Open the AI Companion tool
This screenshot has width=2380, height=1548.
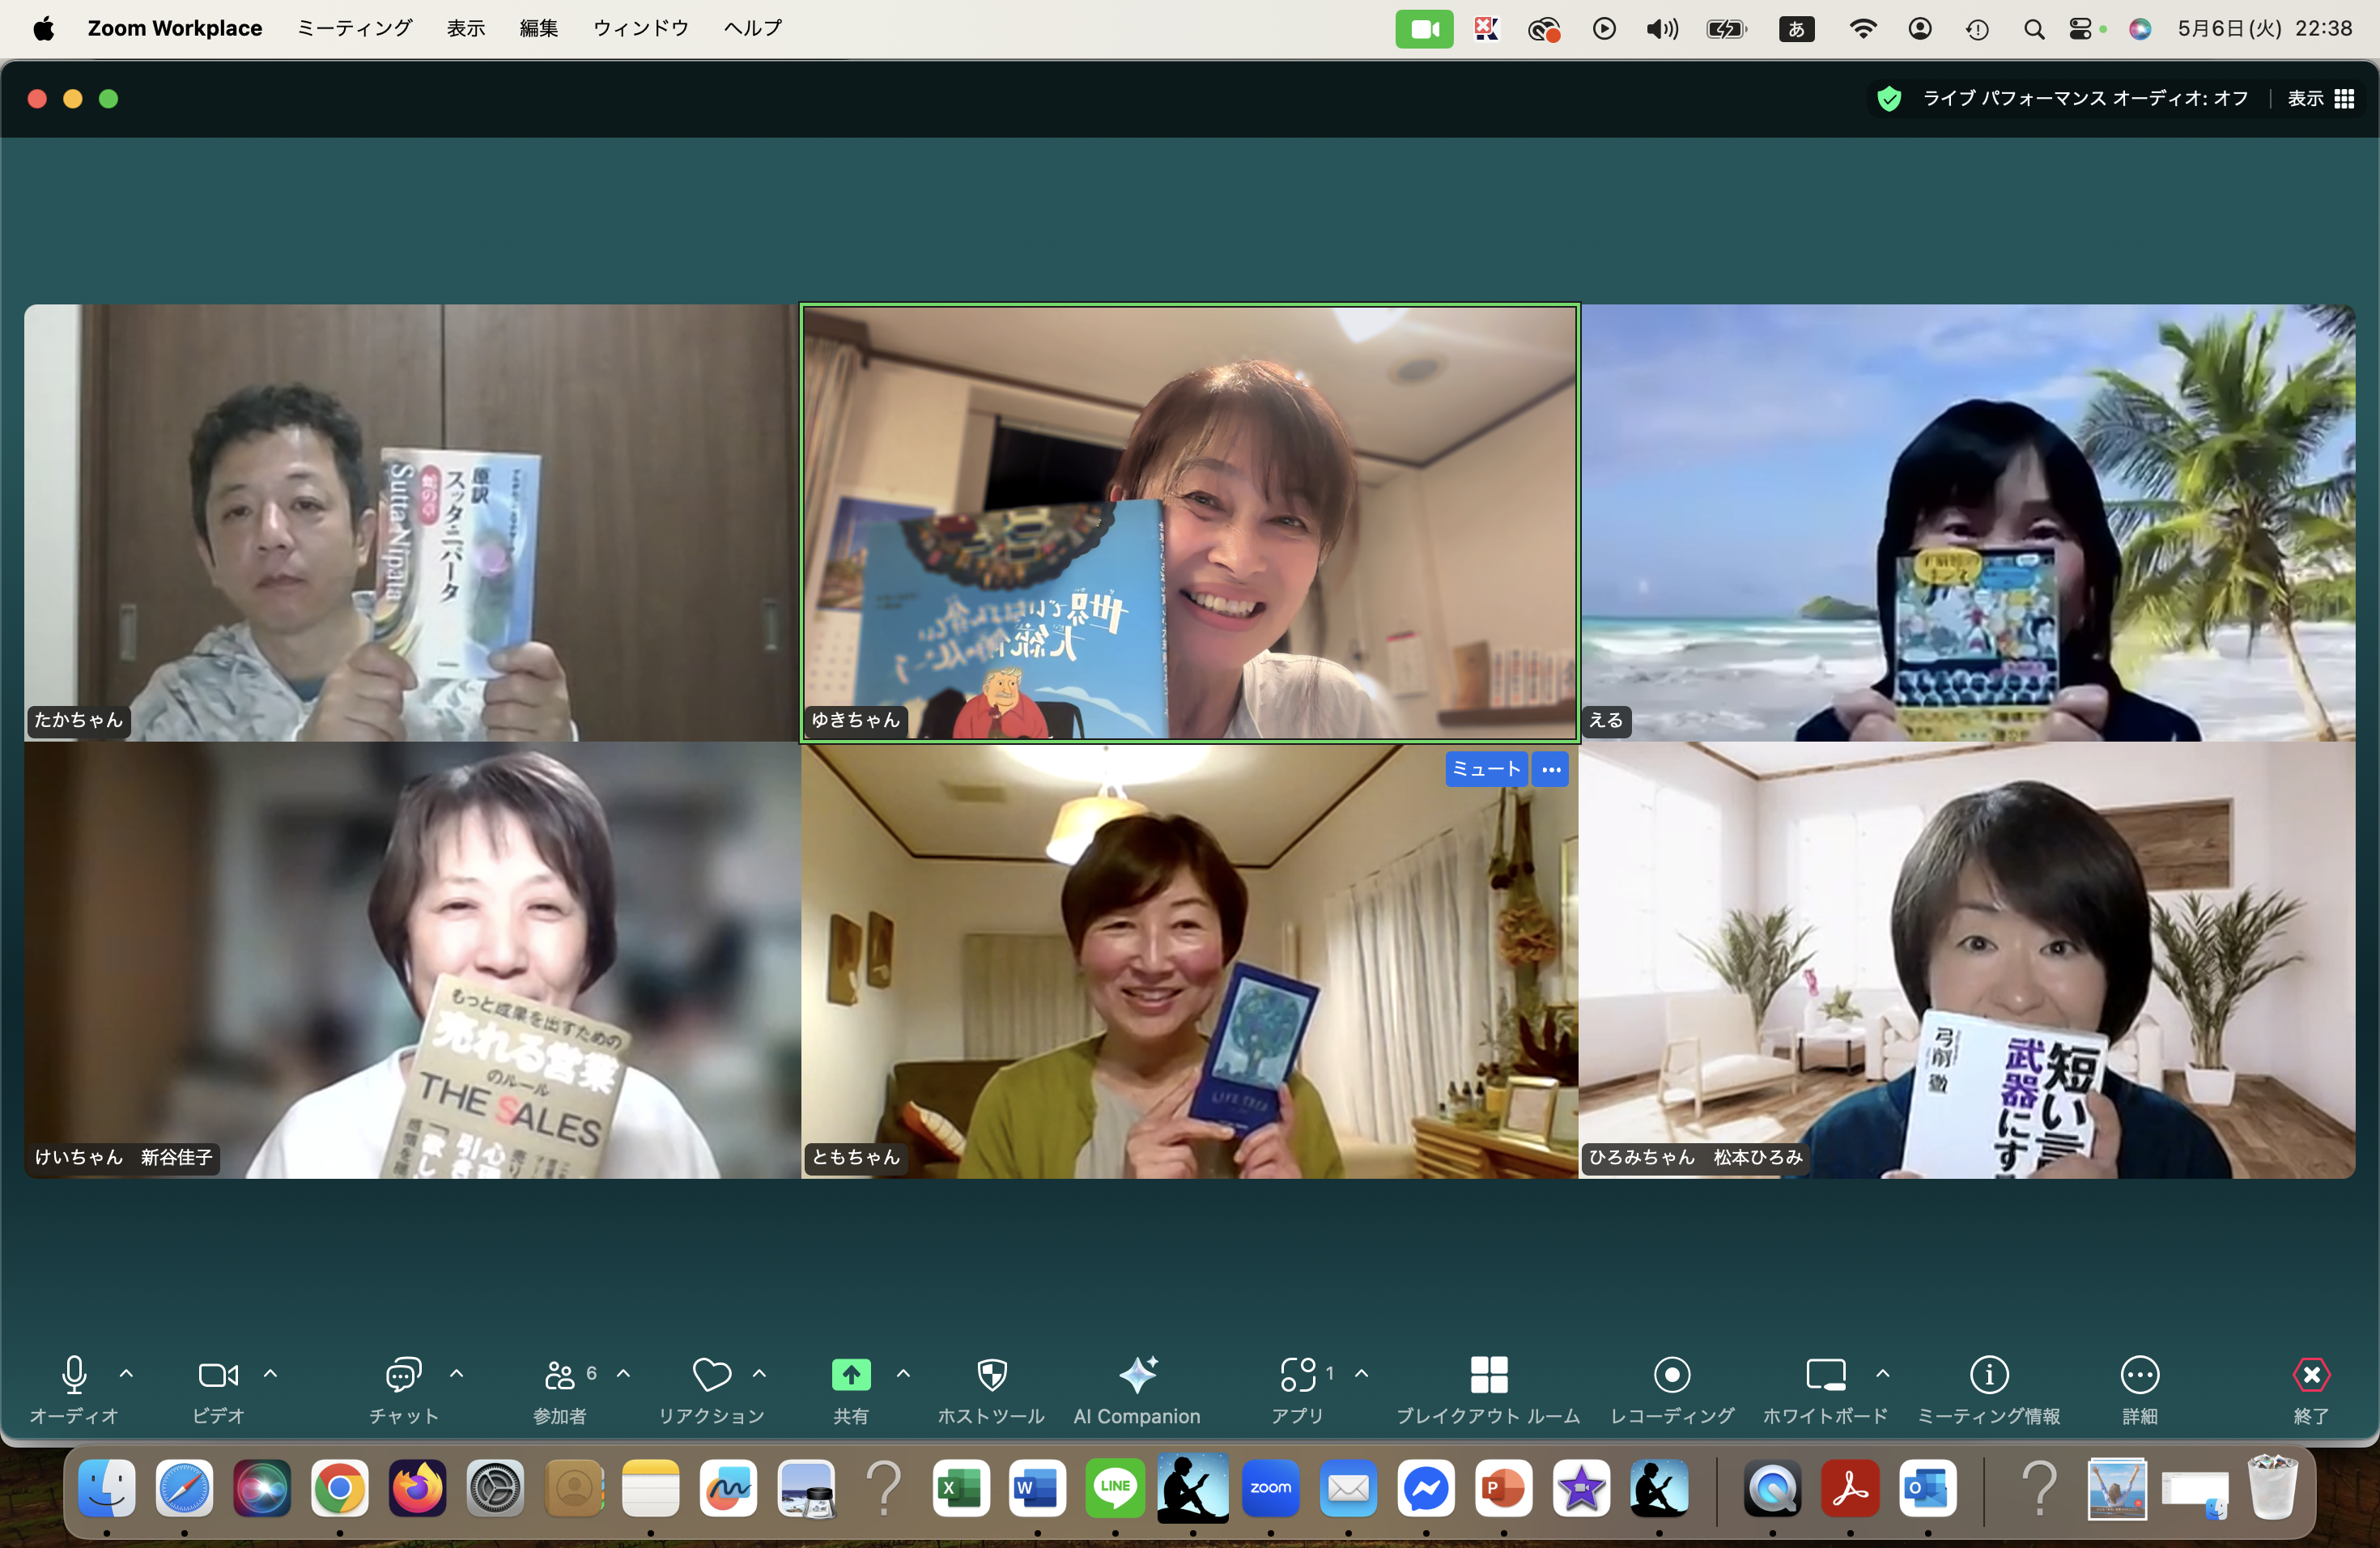[1137, 1375]
